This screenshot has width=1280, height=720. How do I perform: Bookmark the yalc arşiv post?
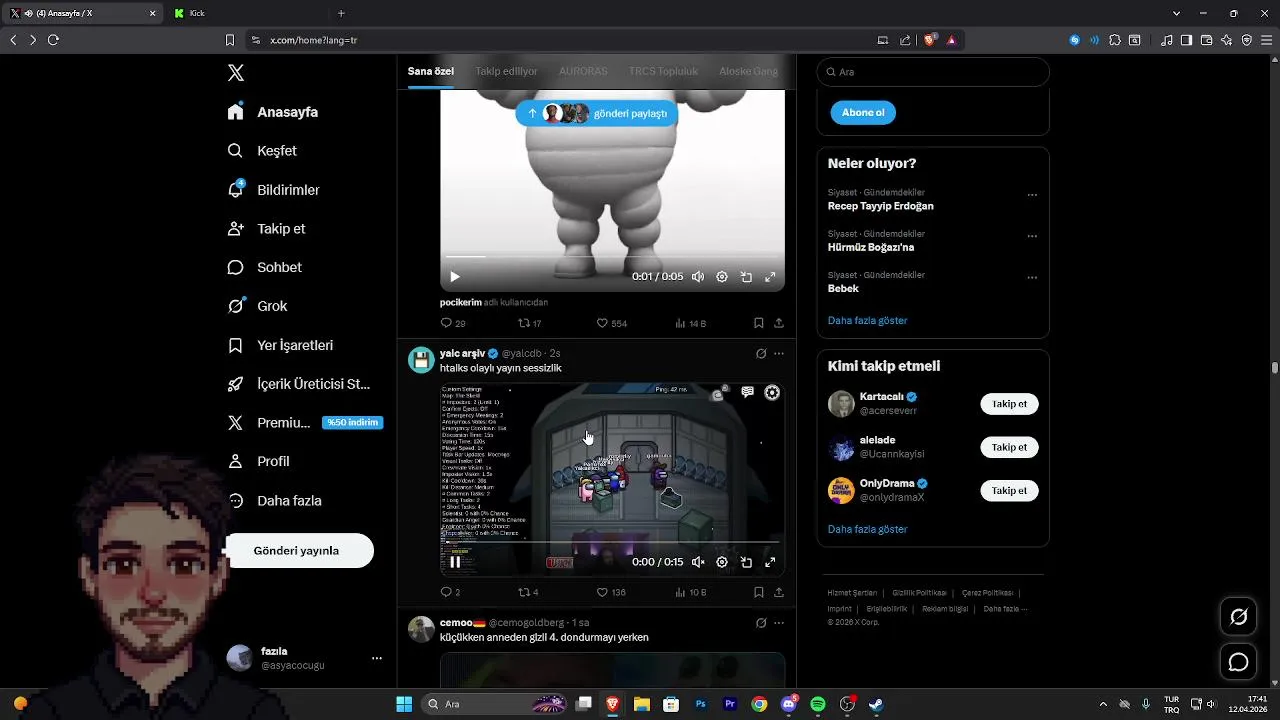[x=758, y=592]
